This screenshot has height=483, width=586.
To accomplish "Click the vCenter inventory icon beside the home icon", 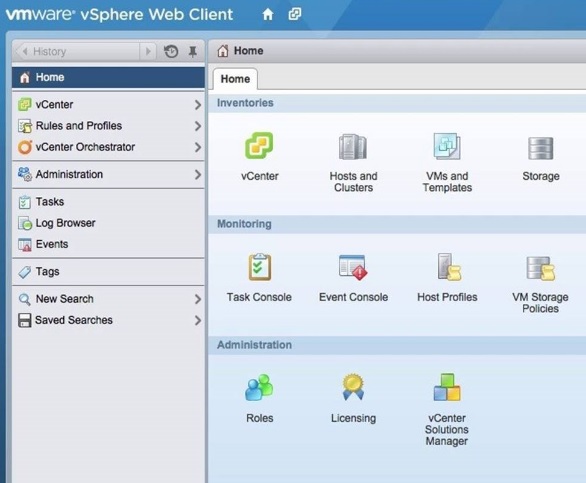I will tap(295, 14).
